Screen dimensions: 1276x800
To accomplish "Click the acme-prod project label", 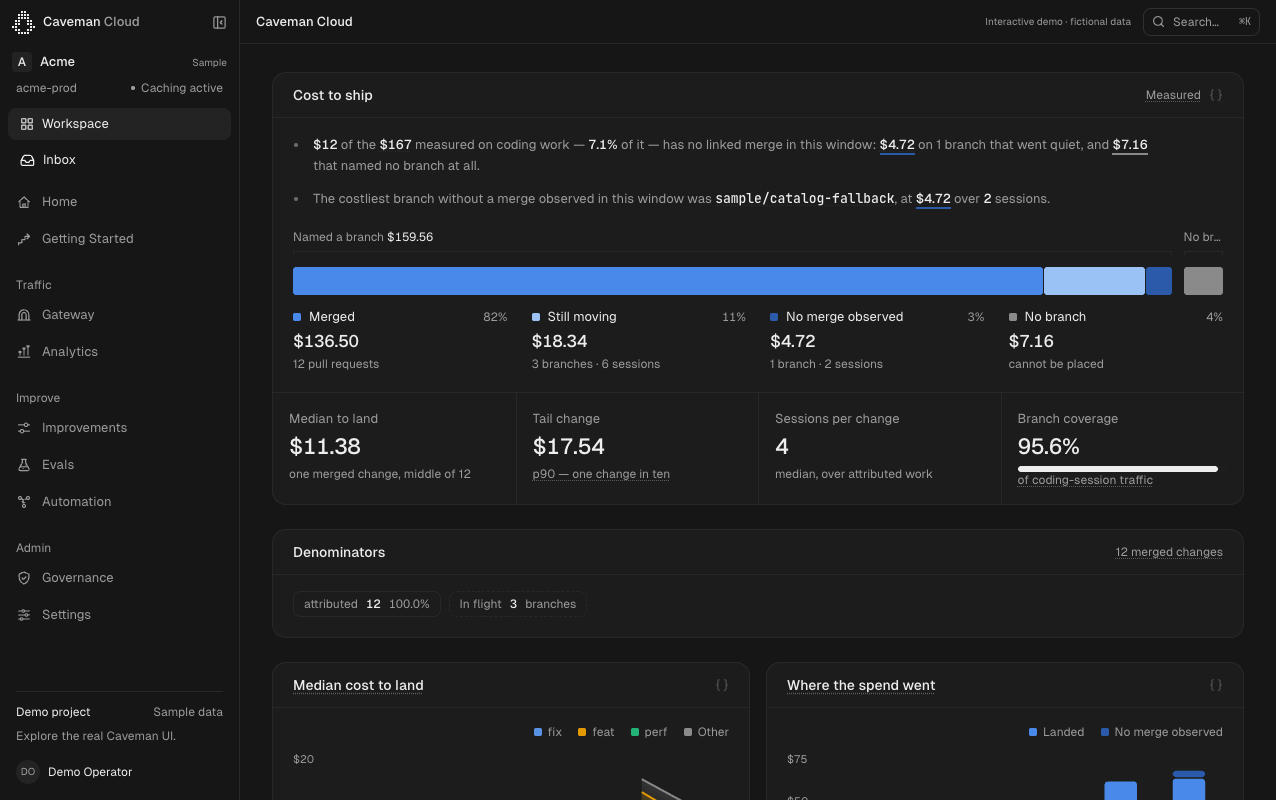I will 46,88.
